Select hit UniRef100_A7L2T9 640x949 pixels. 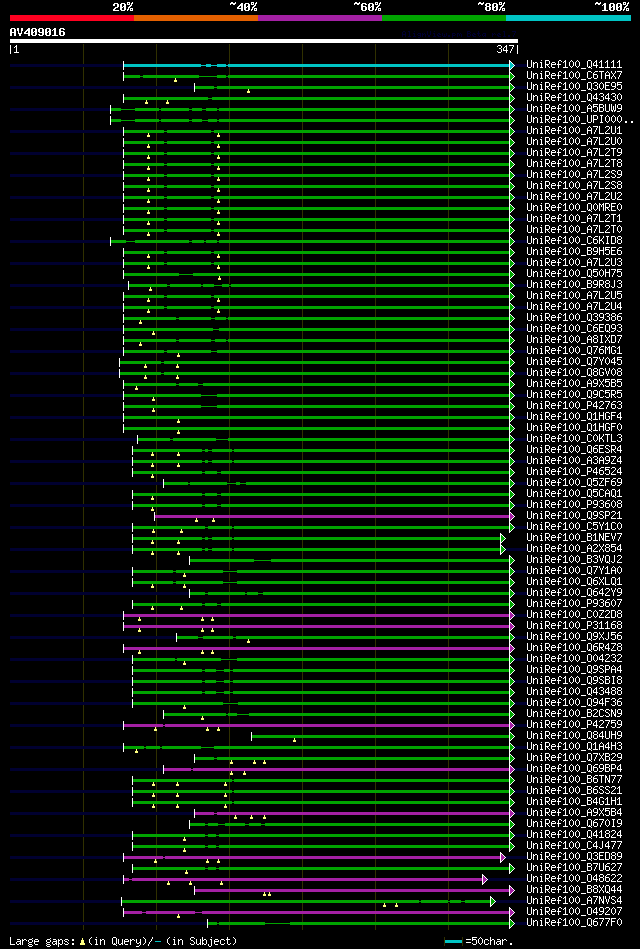click(x=574, y=153)
